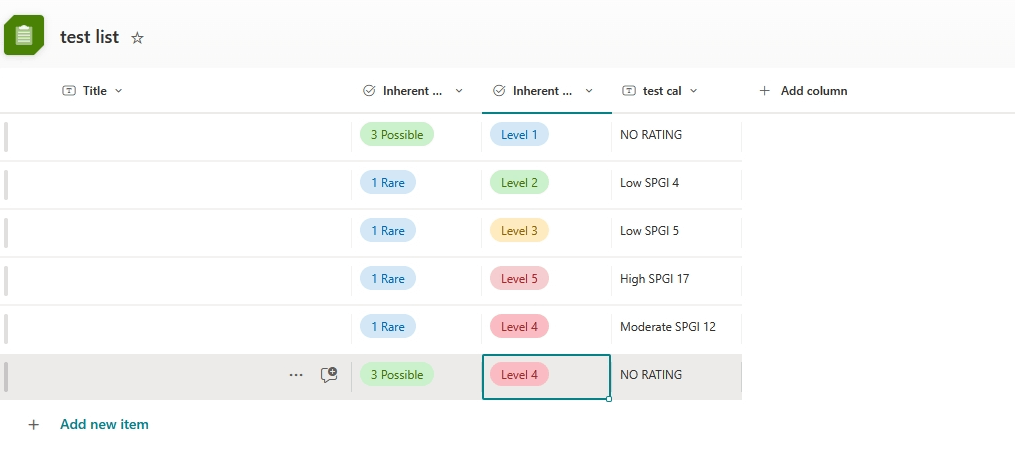Click the test cal column type icon

(x=629, y=91)
